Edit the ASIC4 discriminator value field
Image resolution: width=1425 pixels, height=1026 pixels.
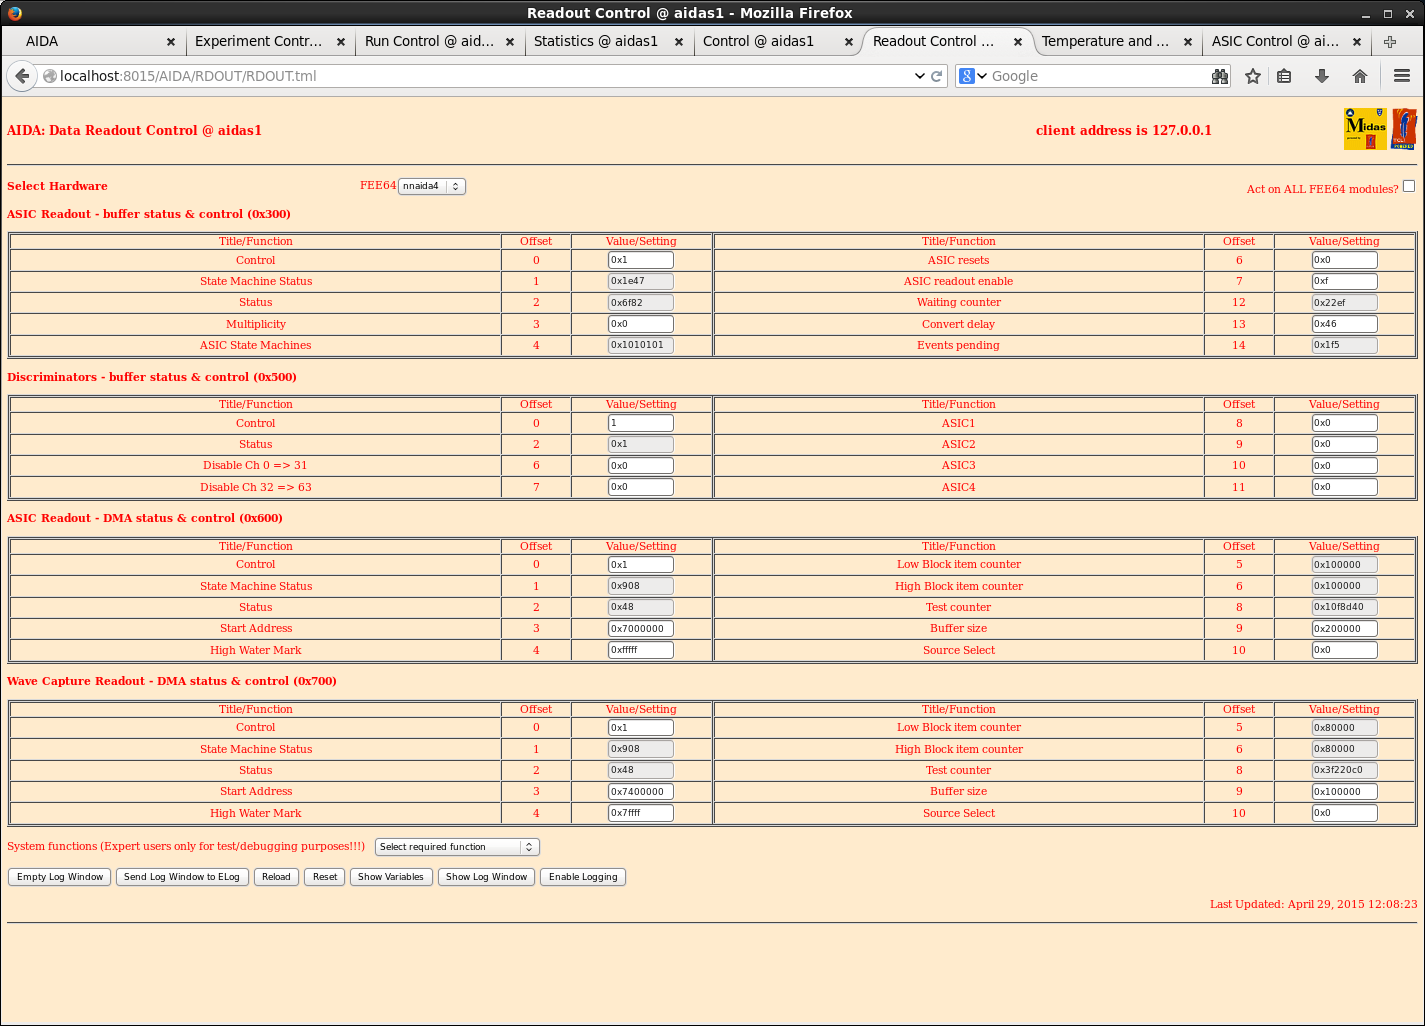click(x=1344, y=487)
